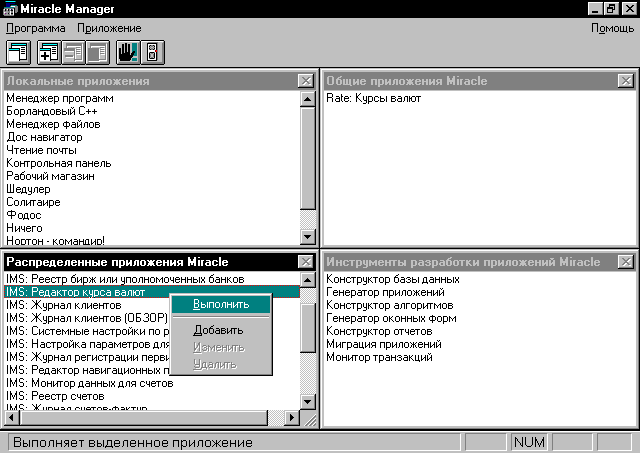Screen dimensions: 640x453
Task: Close the Распределенные приложения Miracle panel
Action: (306, 262)
